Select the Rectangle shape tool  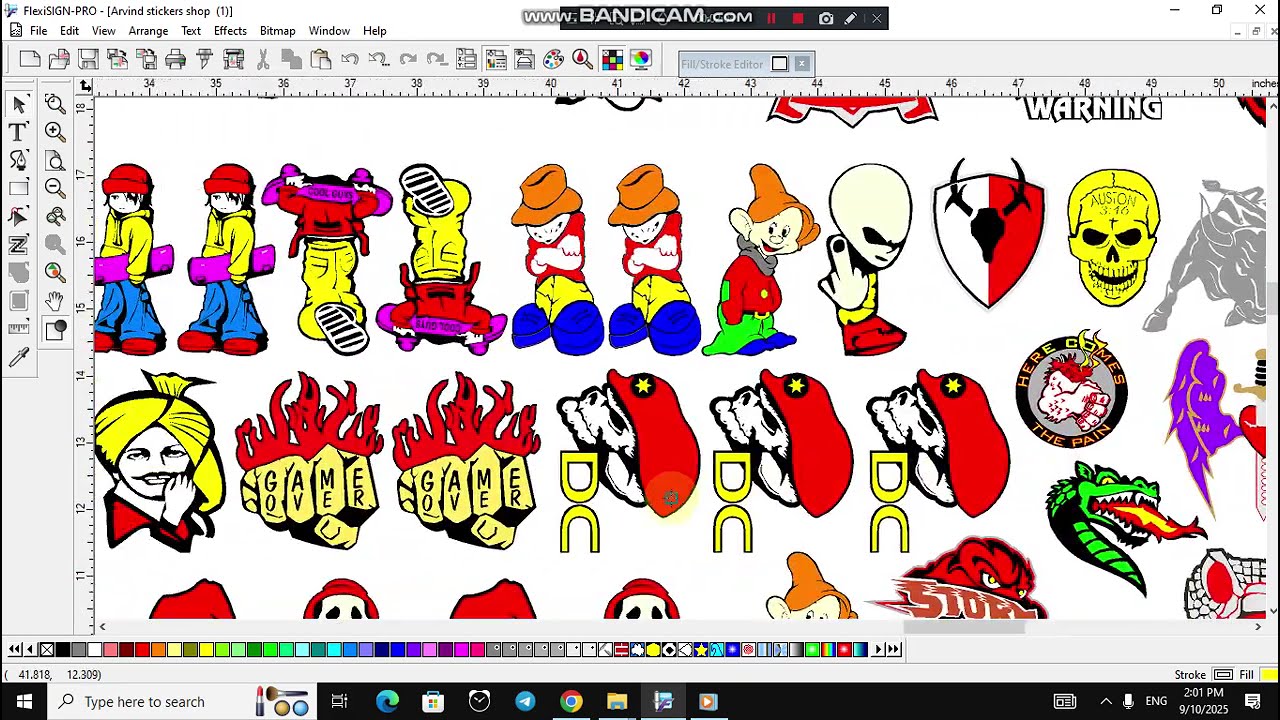(18, 188)
